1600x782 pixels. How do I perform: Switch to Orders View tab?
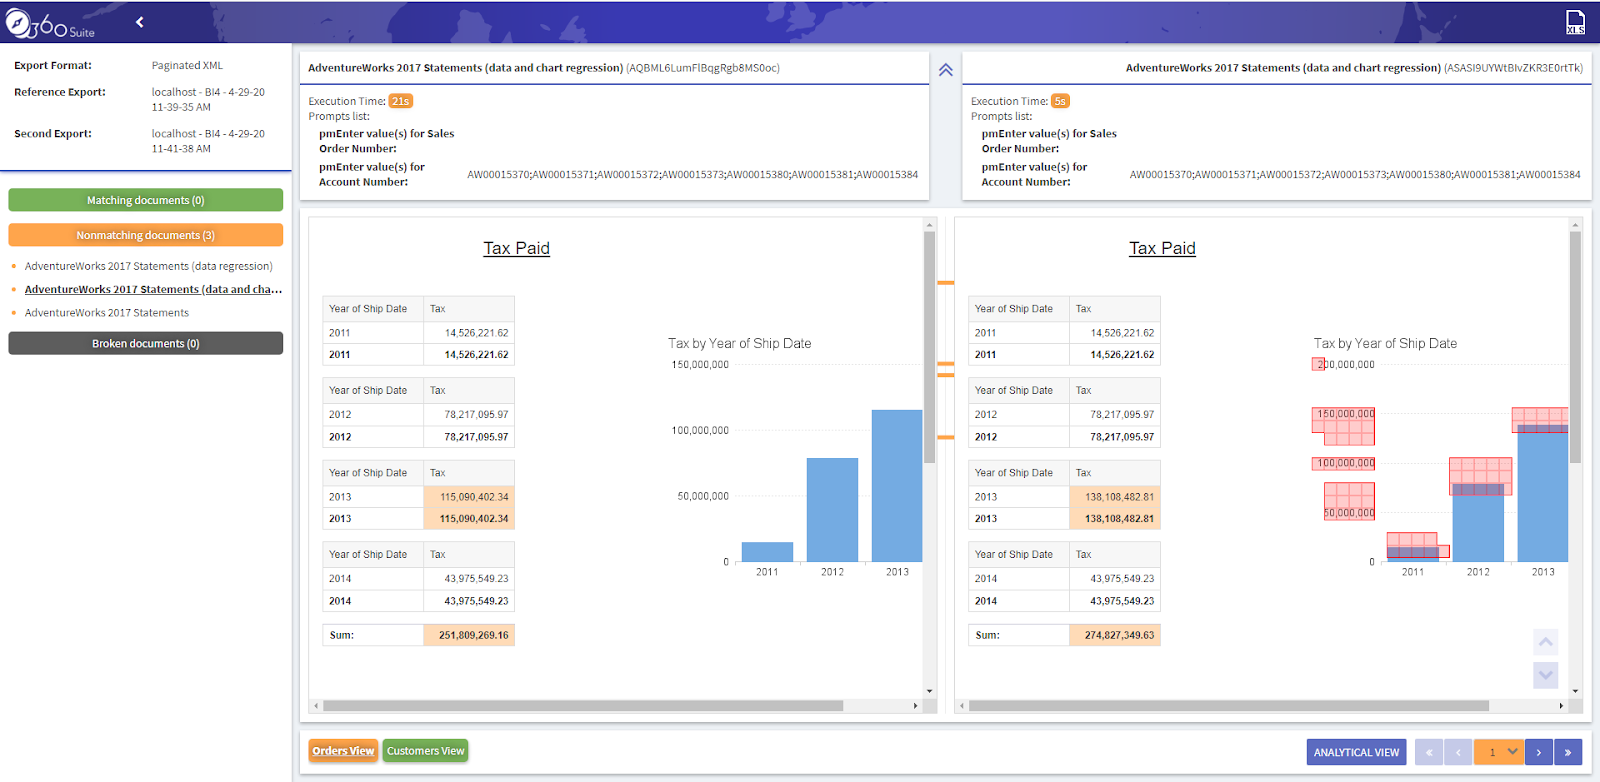[343, 751]
